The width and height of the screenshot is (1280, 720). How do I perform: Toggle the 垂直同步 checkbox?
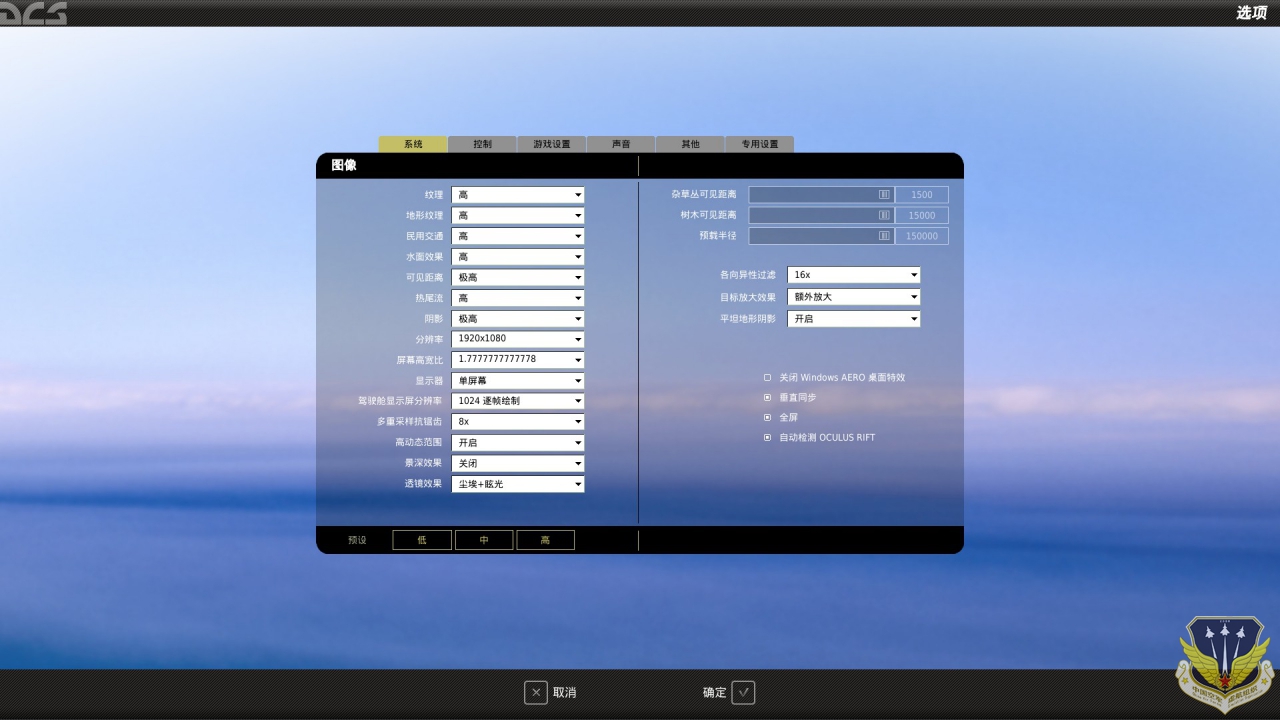point(768,398)
